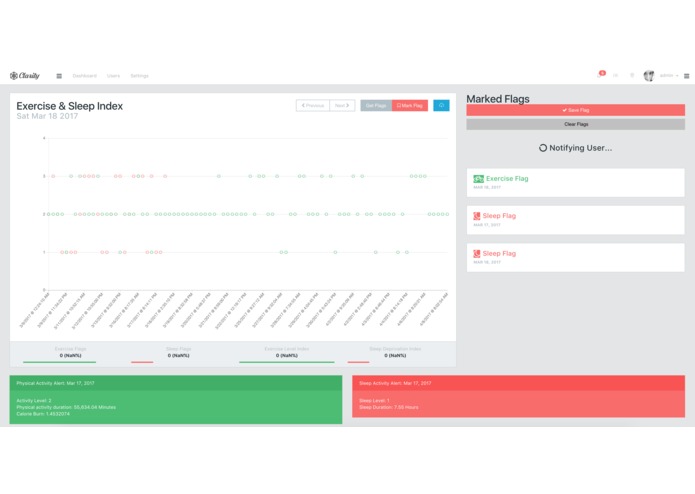Click the Exercise Flags progress bar
Screen dimensions: 695x494
[59, 362]
